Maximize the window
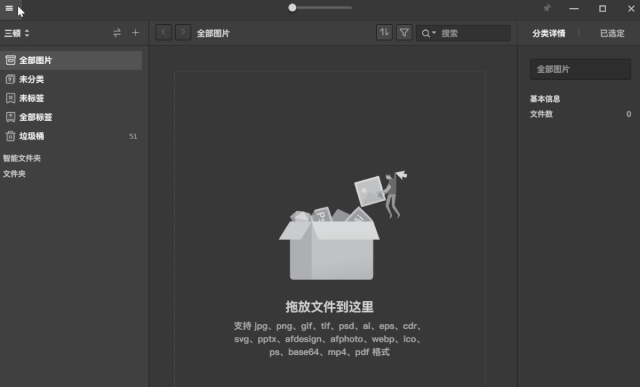The image size is (640, 387). 602,9
